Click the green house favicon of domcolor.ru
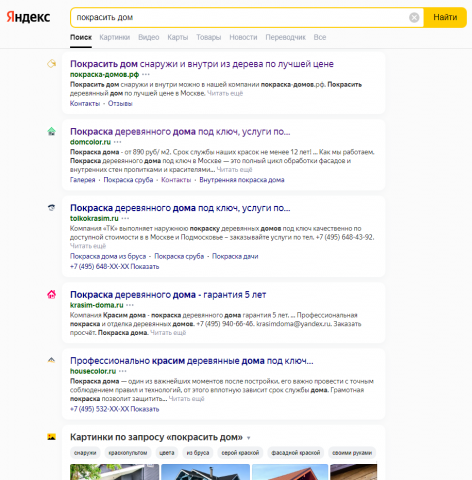 (x=51, y=131)
